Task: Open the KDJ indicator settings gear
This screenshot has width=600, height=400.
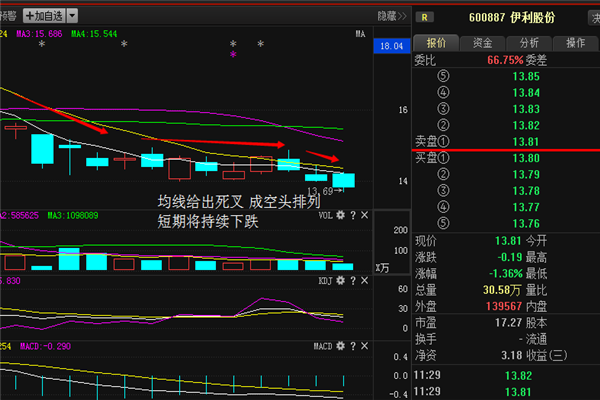Action: pyautogui.click(x=340, y=282)
